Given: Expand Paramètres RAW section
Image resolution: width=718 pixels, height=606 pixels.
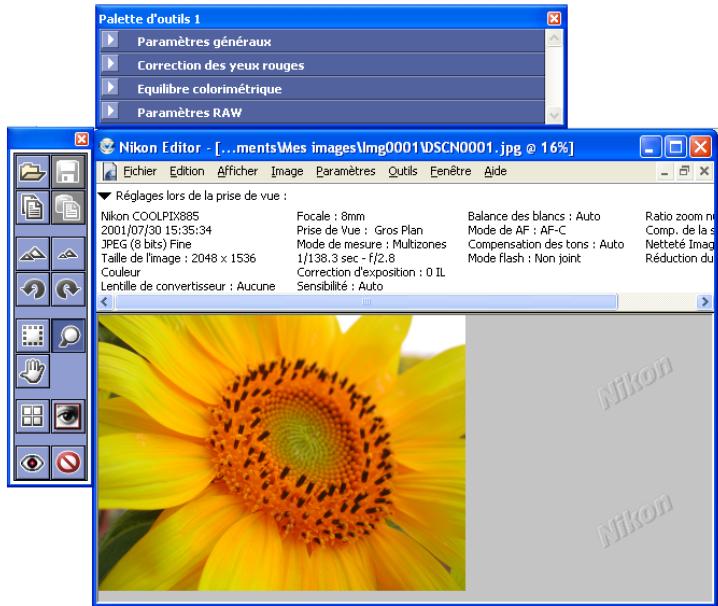Looking at the screenshot, I should click(110, 111).
